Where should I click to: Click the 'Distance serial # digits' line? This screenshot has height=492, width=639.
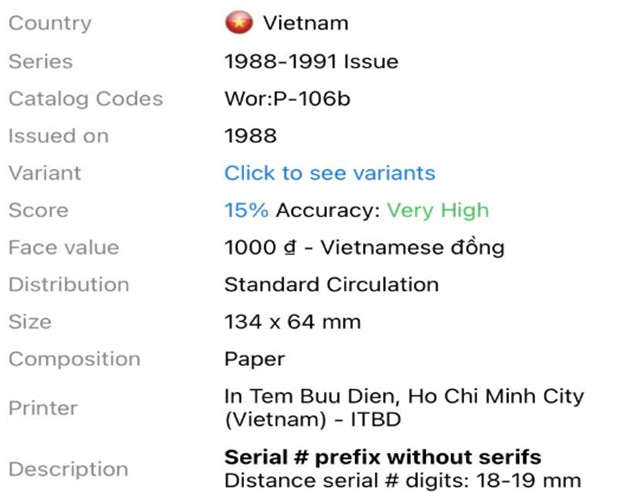(x=402, y=481)
